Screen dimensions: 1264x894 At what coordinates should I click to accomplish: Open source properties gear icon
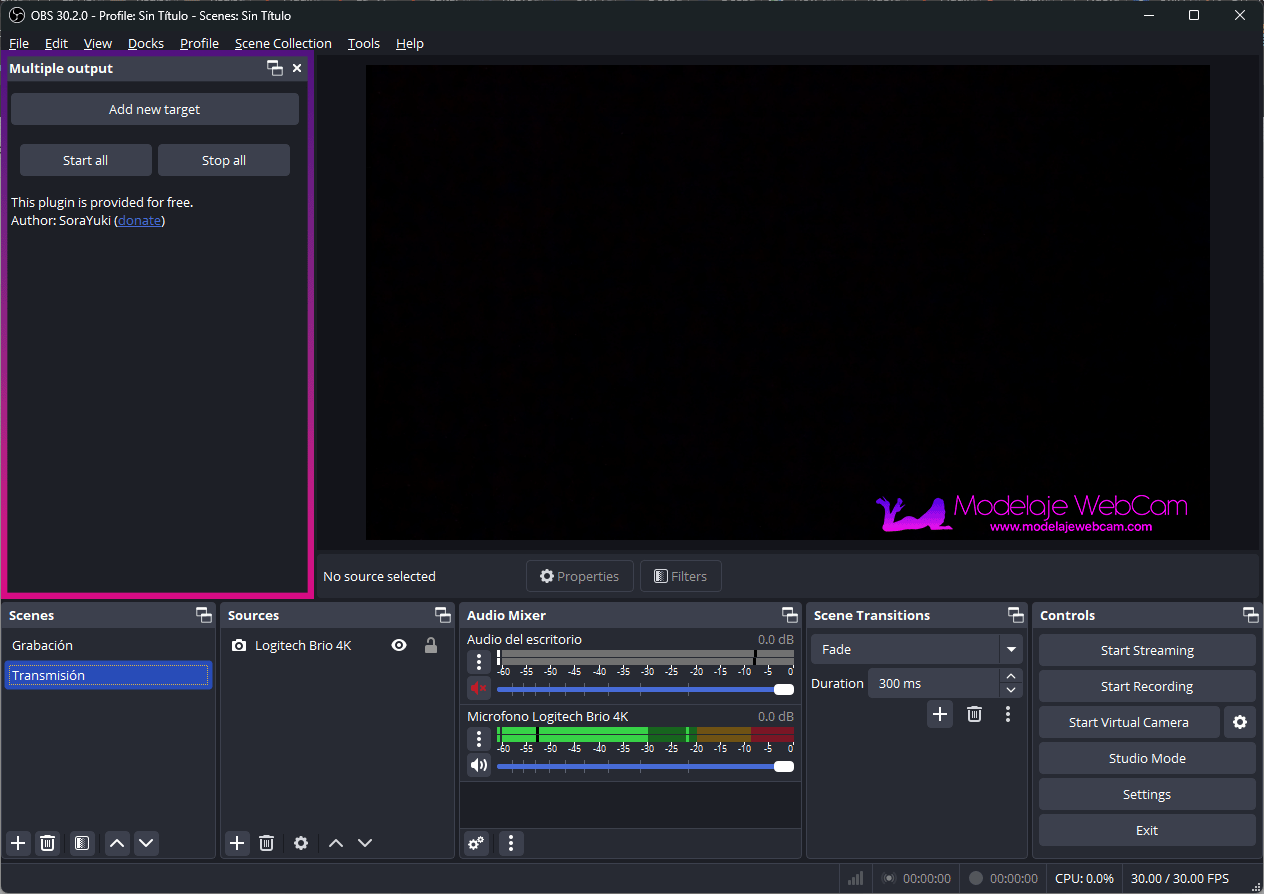301,843
